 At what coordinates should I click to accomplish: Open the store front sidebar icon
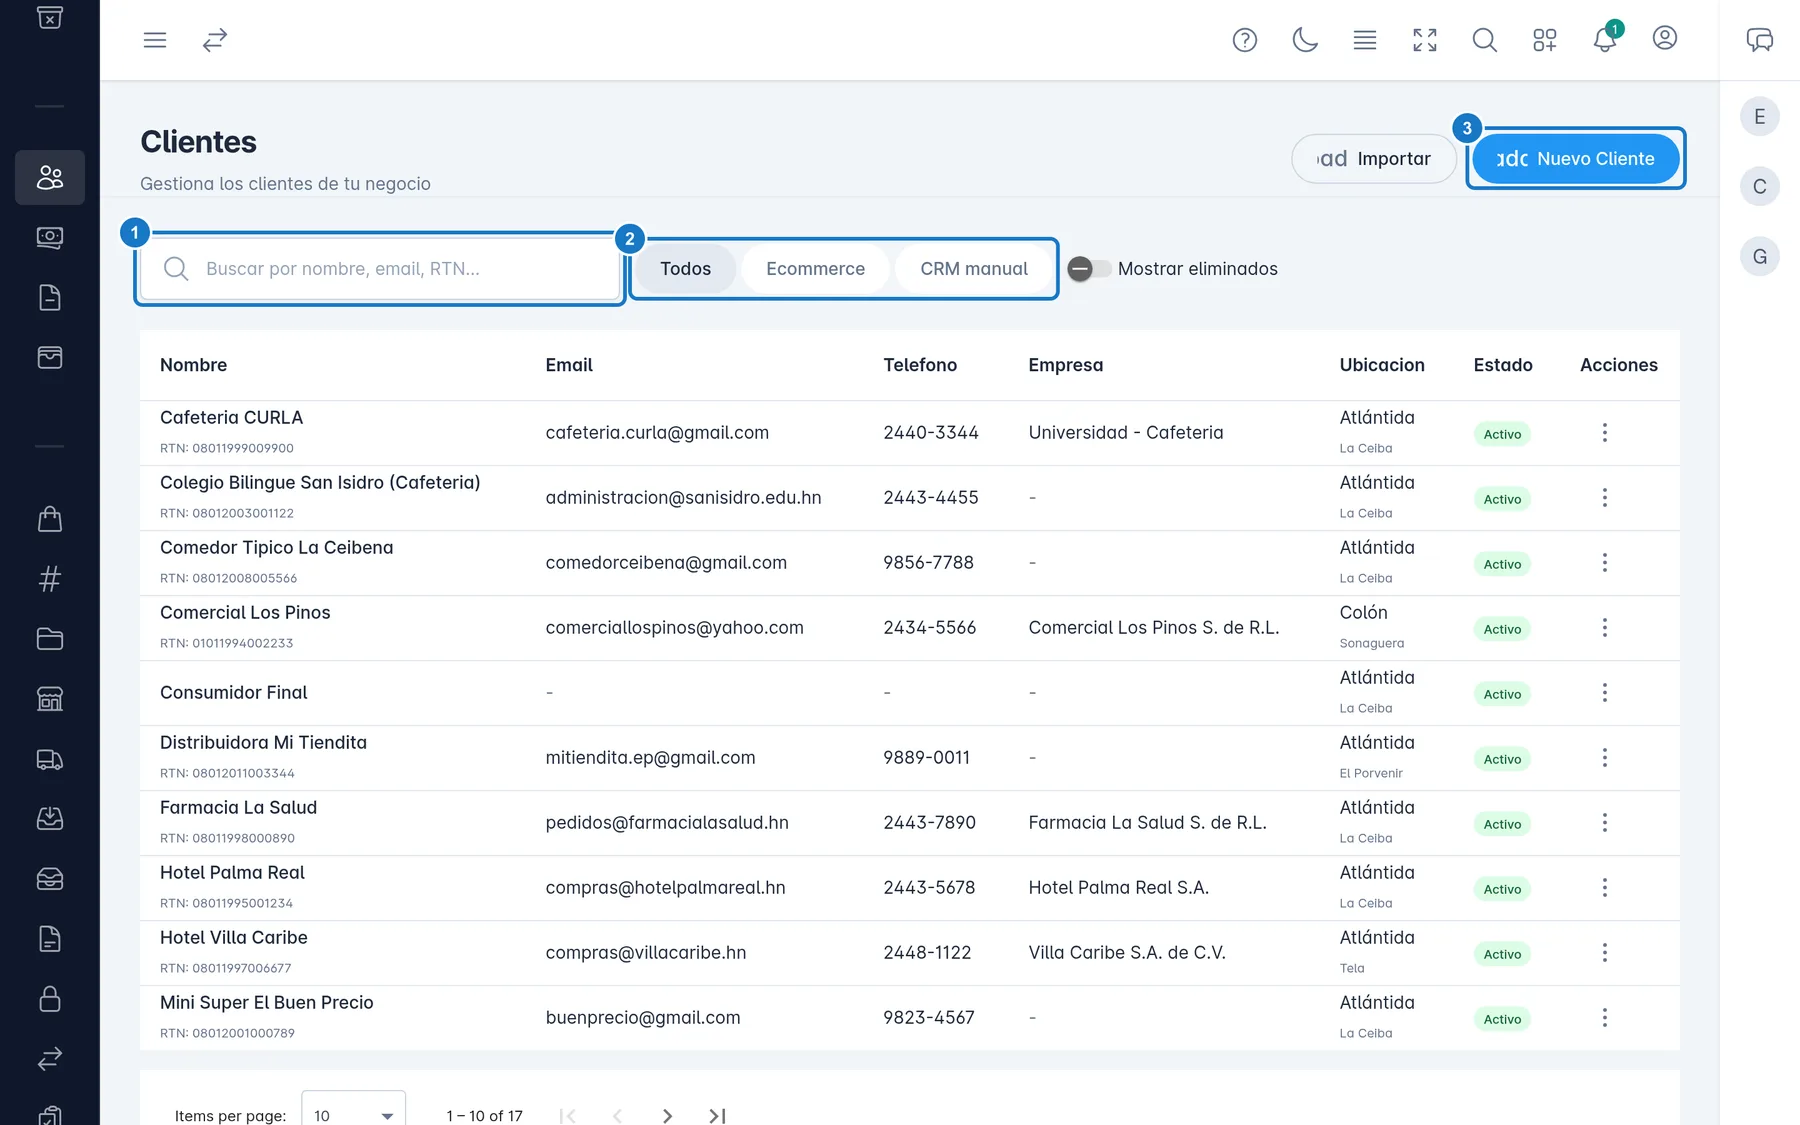point(50,699)
